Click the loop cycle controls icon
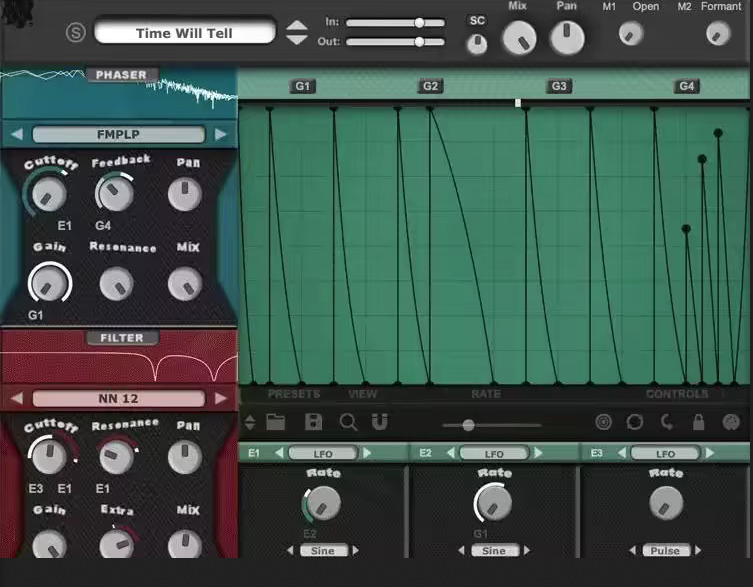The width and height of the screenshot is (753, 587). coord(635,422)
